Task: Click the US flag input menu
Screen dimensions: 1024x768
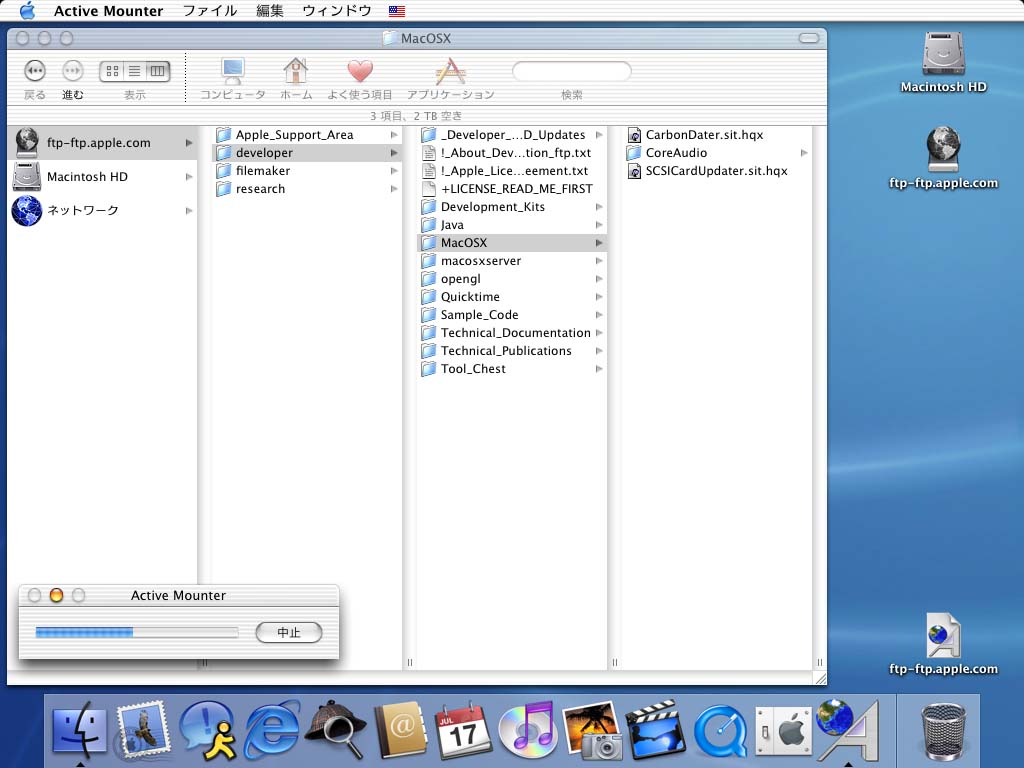Action: click(396, 10)
